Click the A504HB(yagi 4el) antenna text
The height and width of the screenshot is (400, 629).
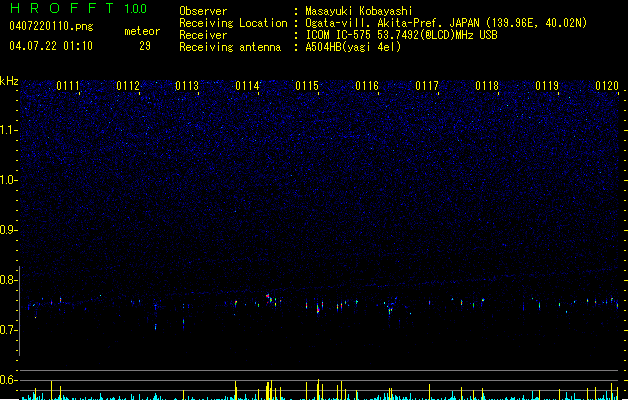coord(353,47)
